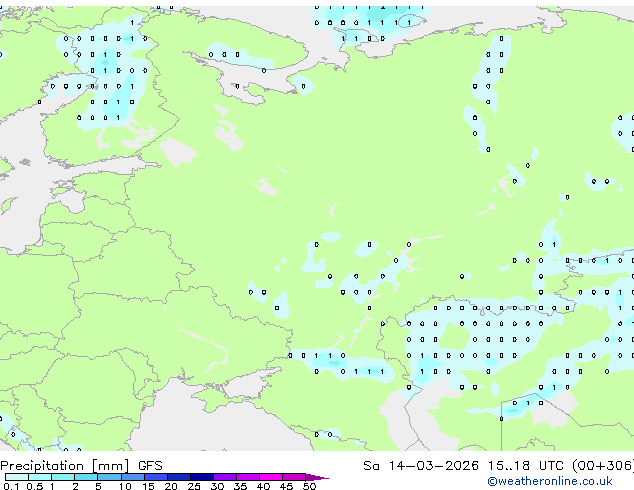This screenshot has height=490, width=634.
Task: Click the "Sa 14-03-2026 15..18 UTC" timestamp
Action: [x=463, y=465]
